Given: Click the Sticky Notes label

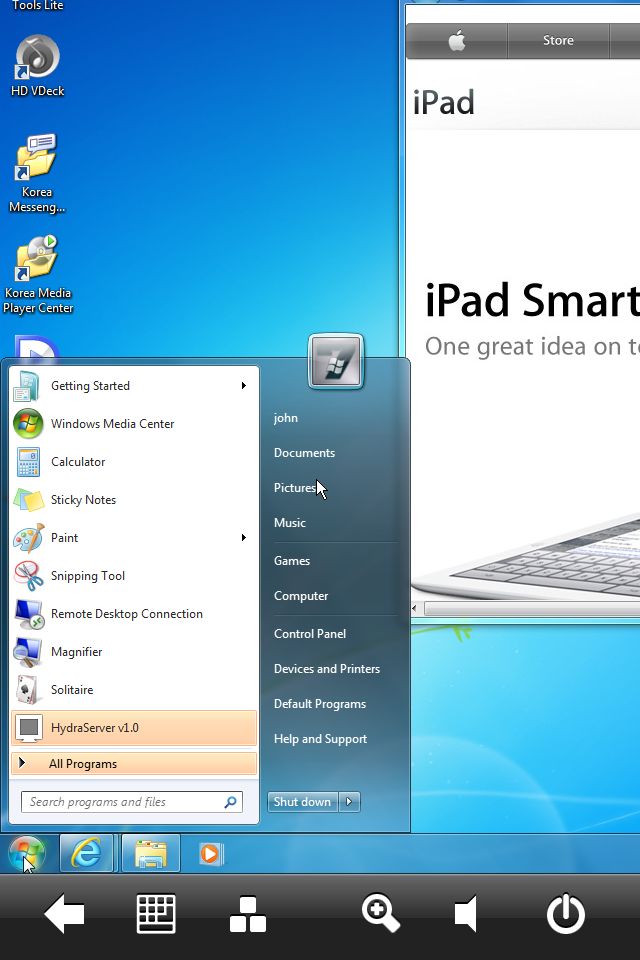Looking at the screenshot, I should tap(83, 500).
